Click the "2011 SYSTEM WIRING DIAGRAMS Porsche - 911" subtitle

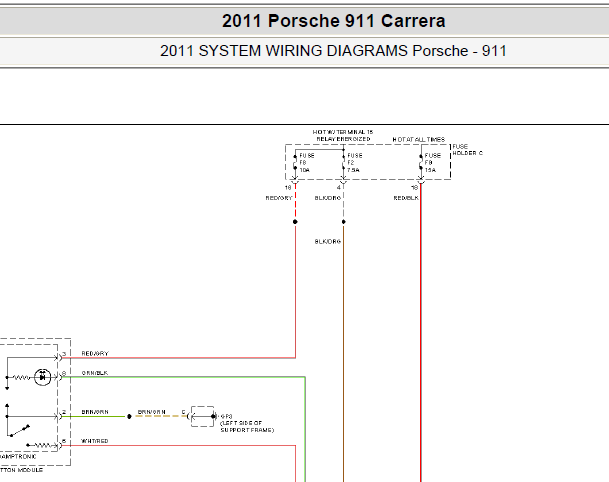tap(333, 51)
